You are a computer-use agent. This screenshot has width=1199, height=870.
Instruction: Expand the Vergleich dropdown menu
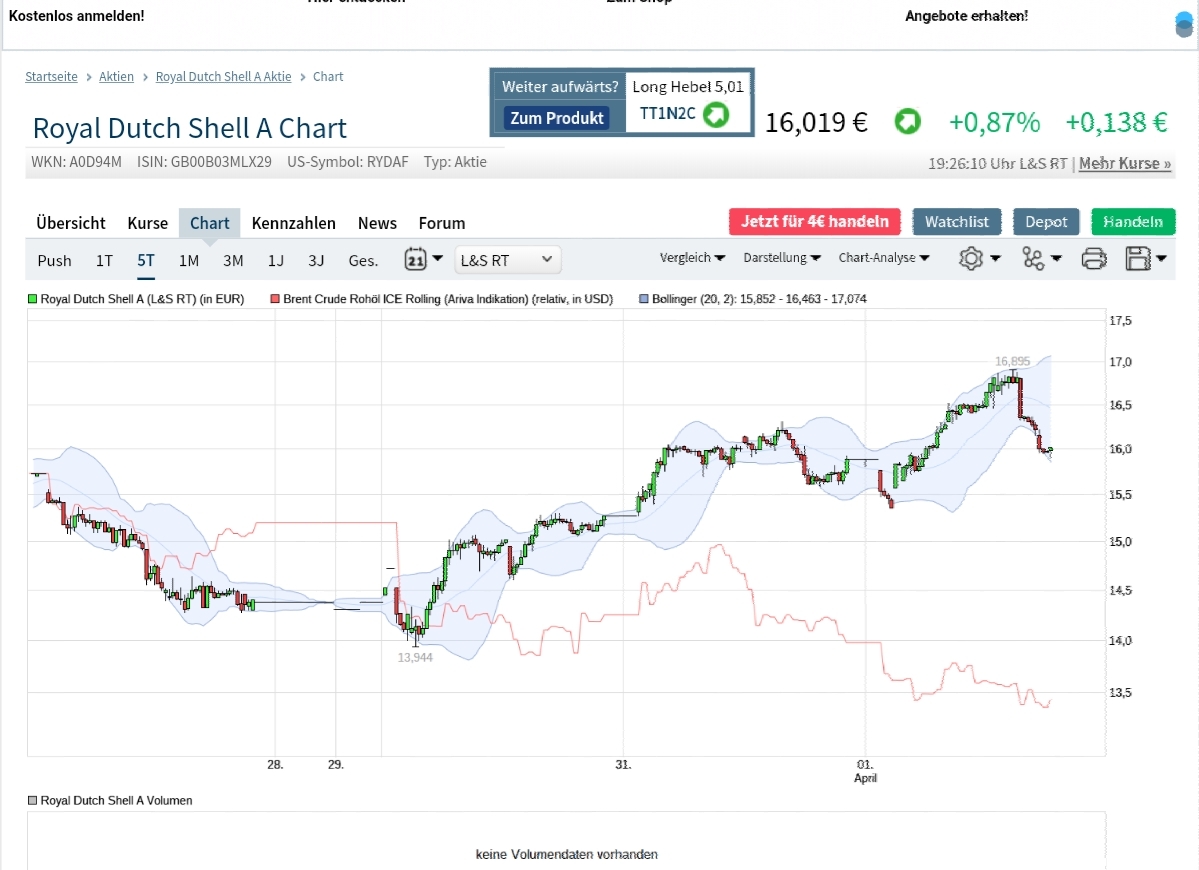(x=692, y=258)
